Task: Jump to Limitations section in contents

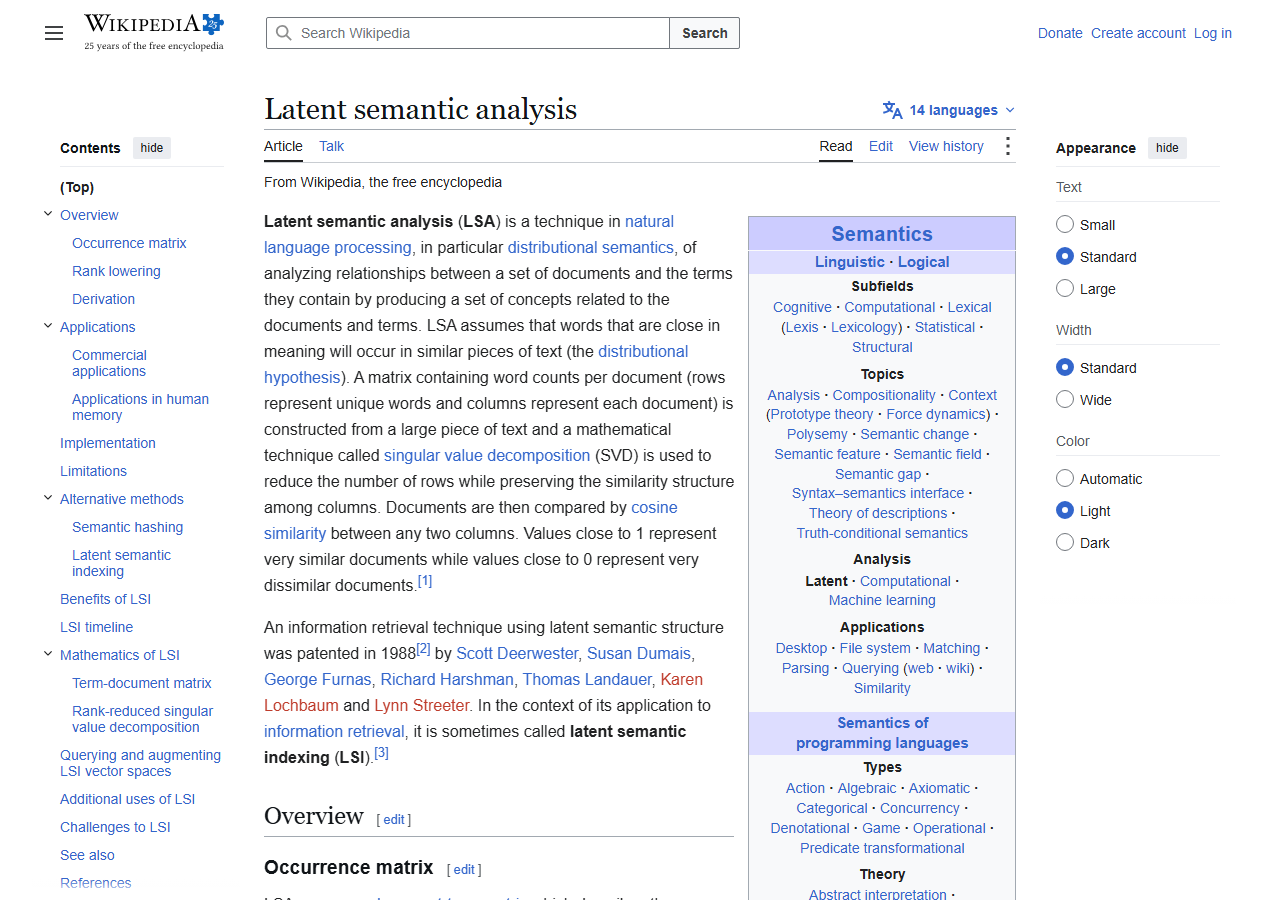Action: (x=93, y=471)
